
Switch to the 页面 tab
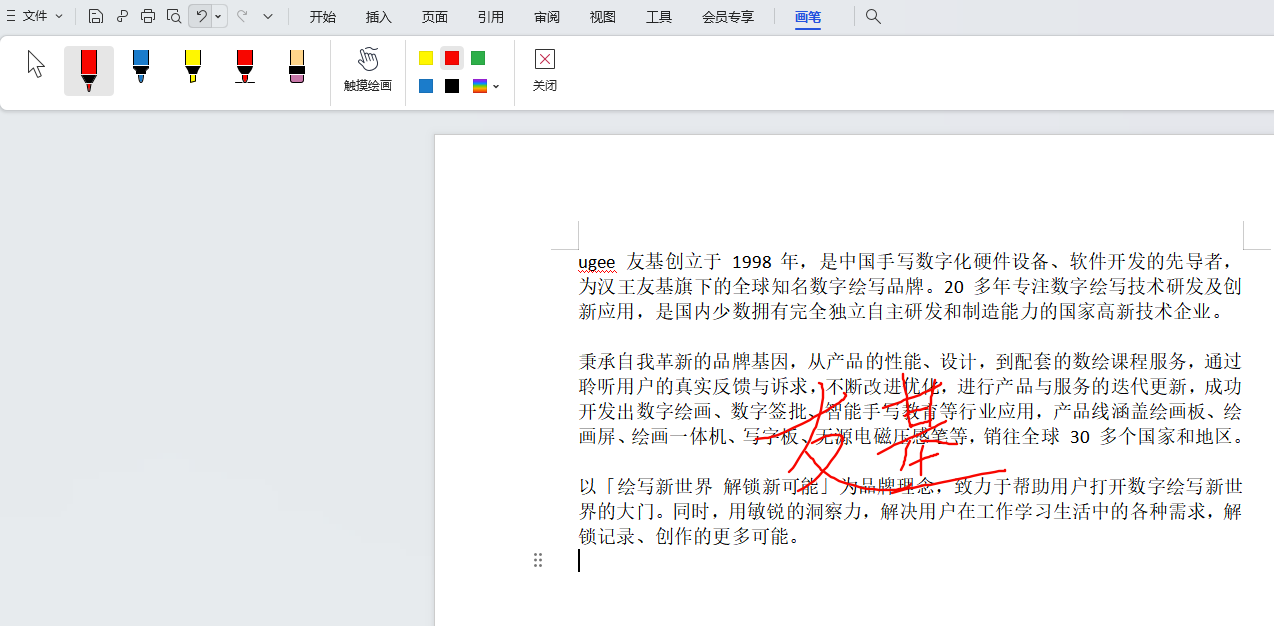[434, 17]
